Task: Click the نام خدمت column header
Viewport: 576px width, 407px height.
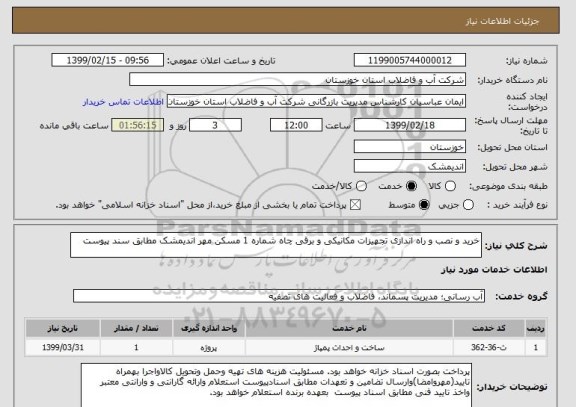Action: coord(349,328)
